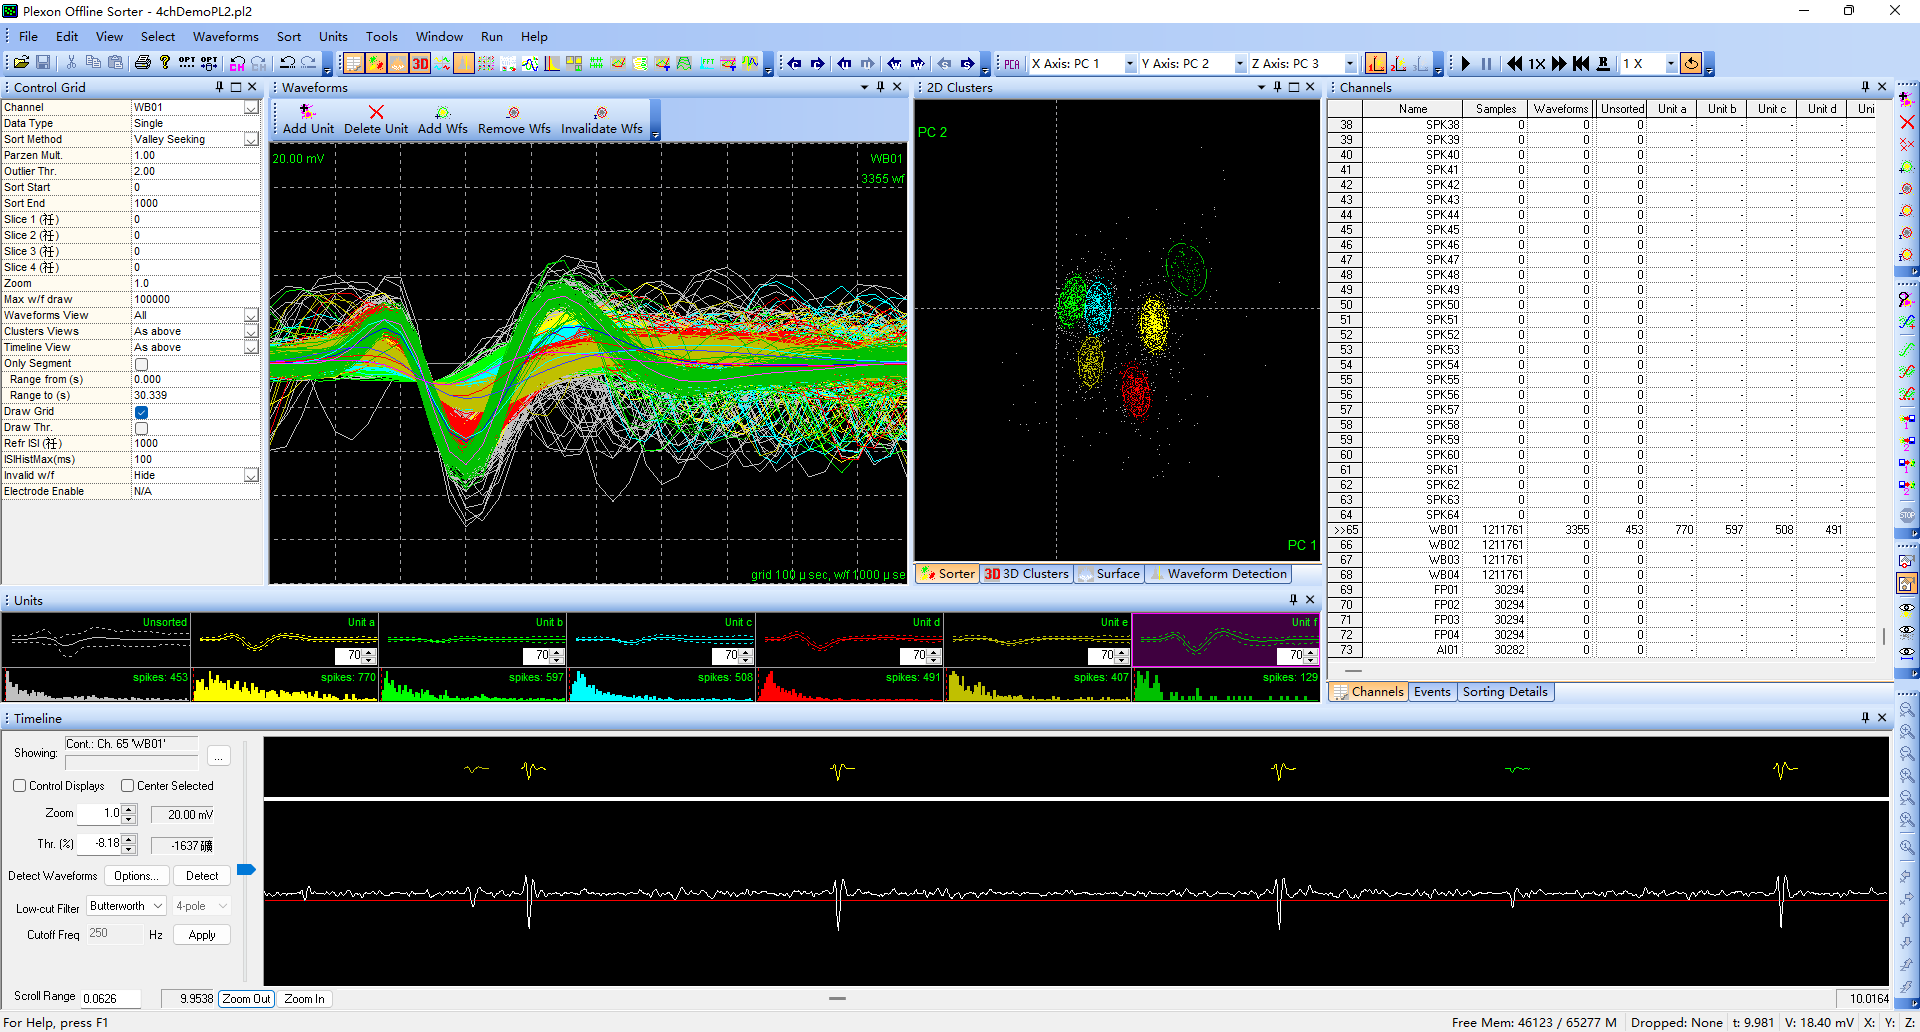Click the blue threshold slider marker
The width and height of the screenshot is (1920, 1032).
(246, 870)
